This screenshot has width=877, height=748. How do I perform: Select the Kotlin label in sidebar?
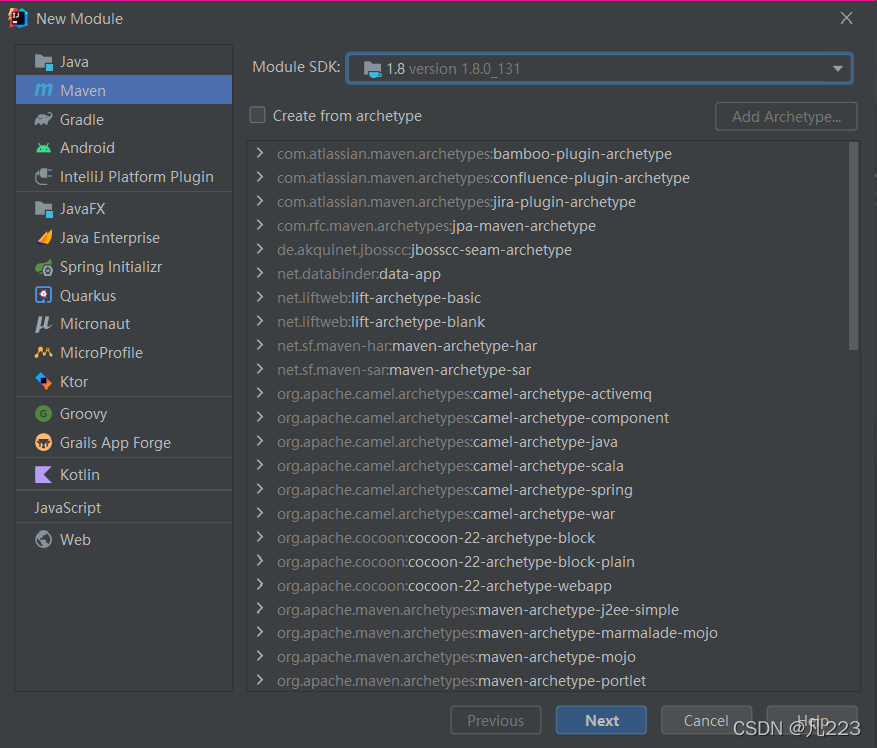coord(80,474)
